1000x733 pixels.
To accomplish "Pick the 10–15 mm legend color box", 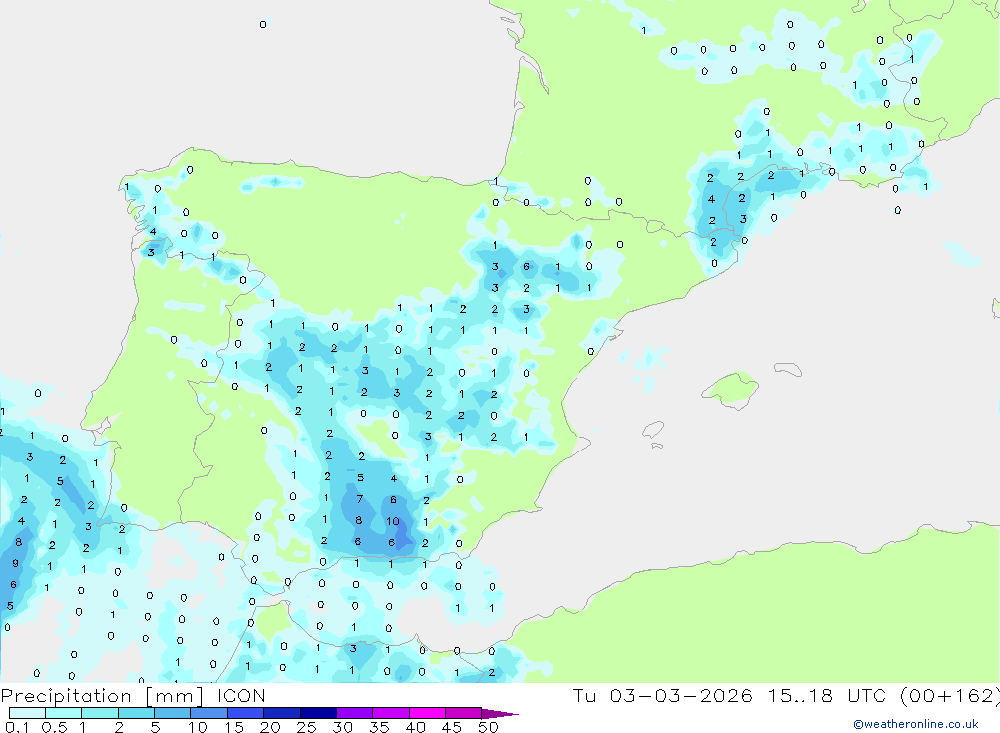I will [209, 713].
